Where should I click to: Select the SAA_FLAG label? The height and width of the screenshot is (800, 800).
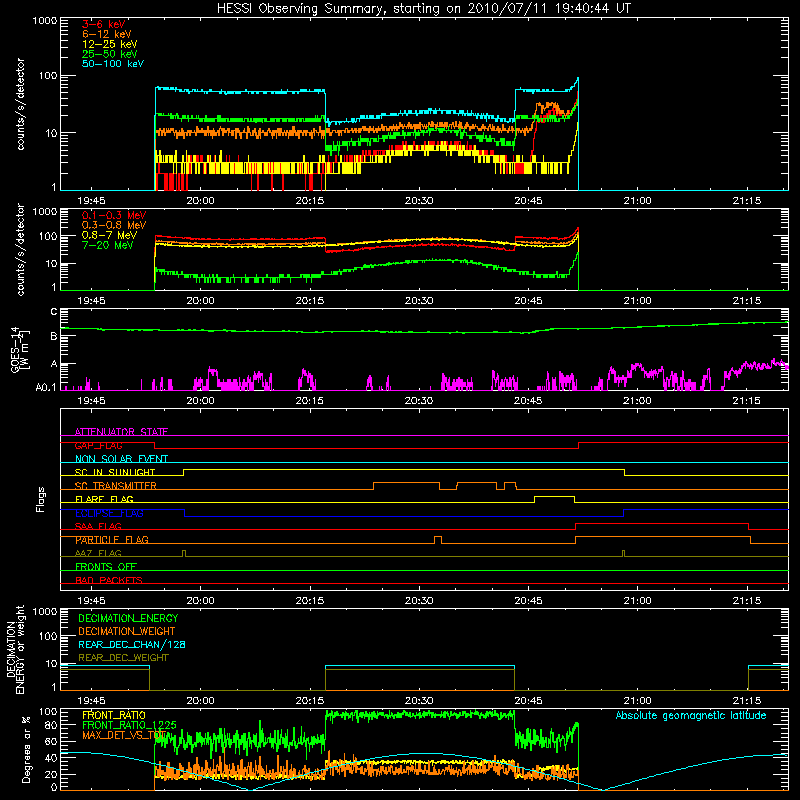(98, 526)
